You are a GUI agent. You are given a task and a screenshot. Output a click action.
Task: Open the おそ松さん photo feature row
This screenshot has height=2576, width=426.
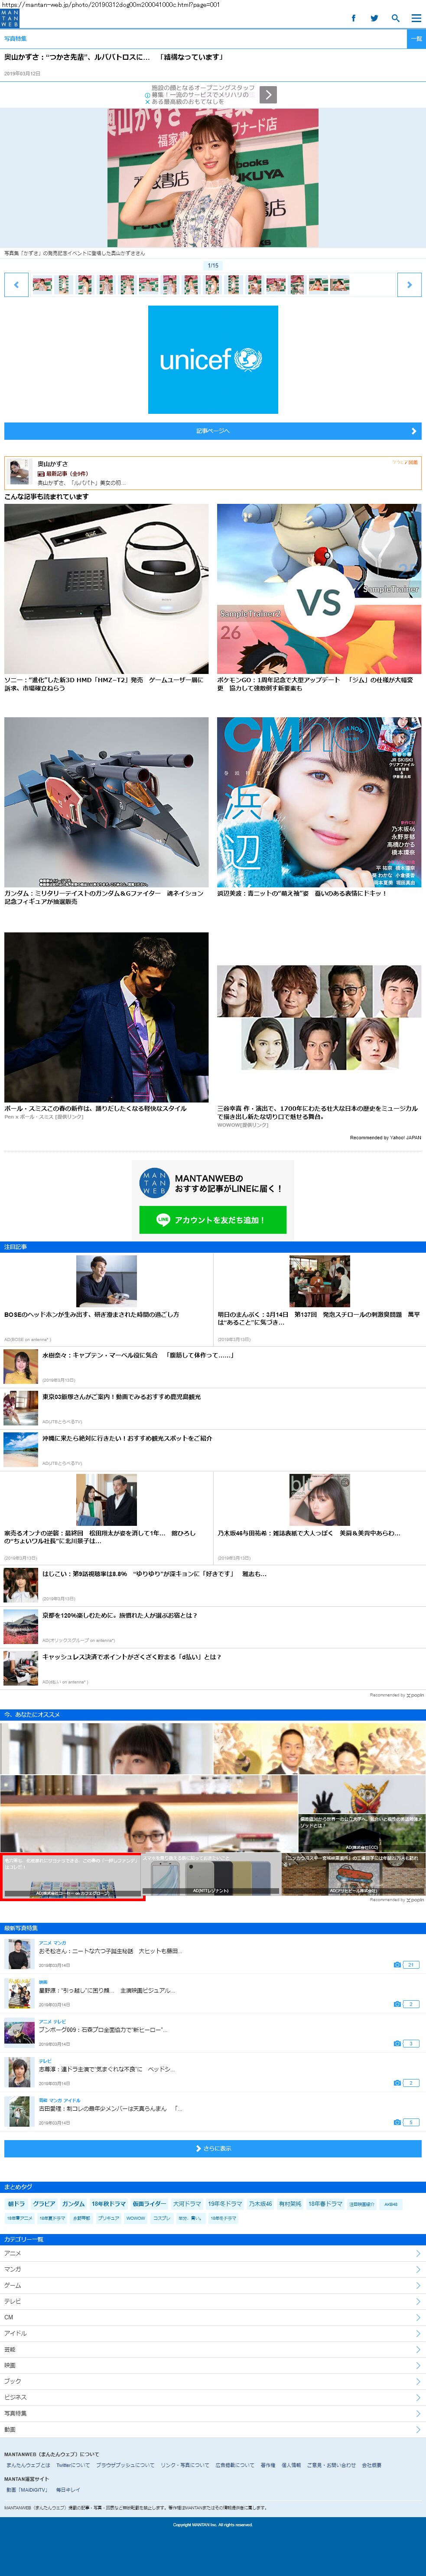[213, 1954]
